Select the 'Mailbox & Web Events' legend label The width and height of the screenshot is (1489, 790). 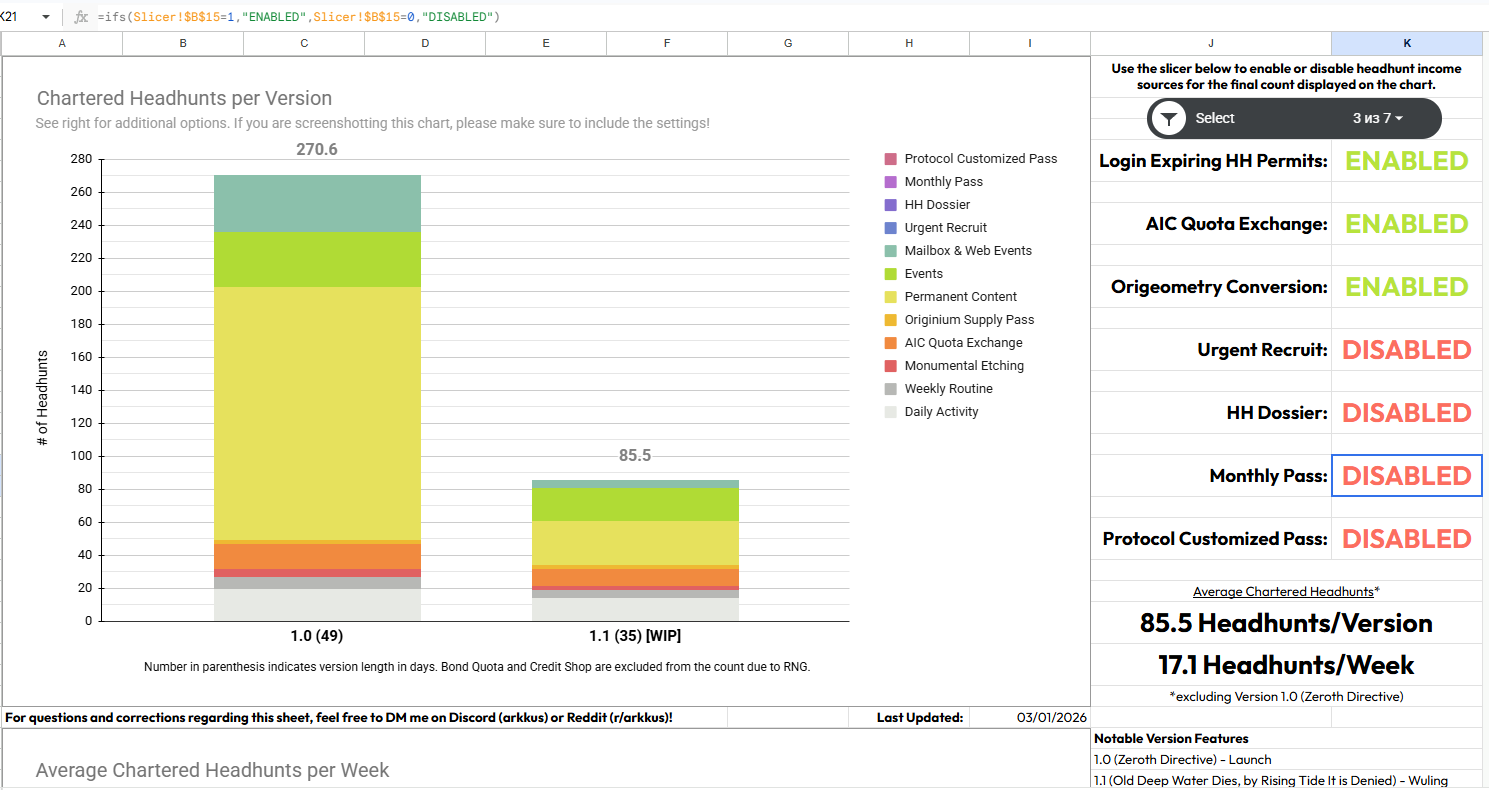[968, 251]
